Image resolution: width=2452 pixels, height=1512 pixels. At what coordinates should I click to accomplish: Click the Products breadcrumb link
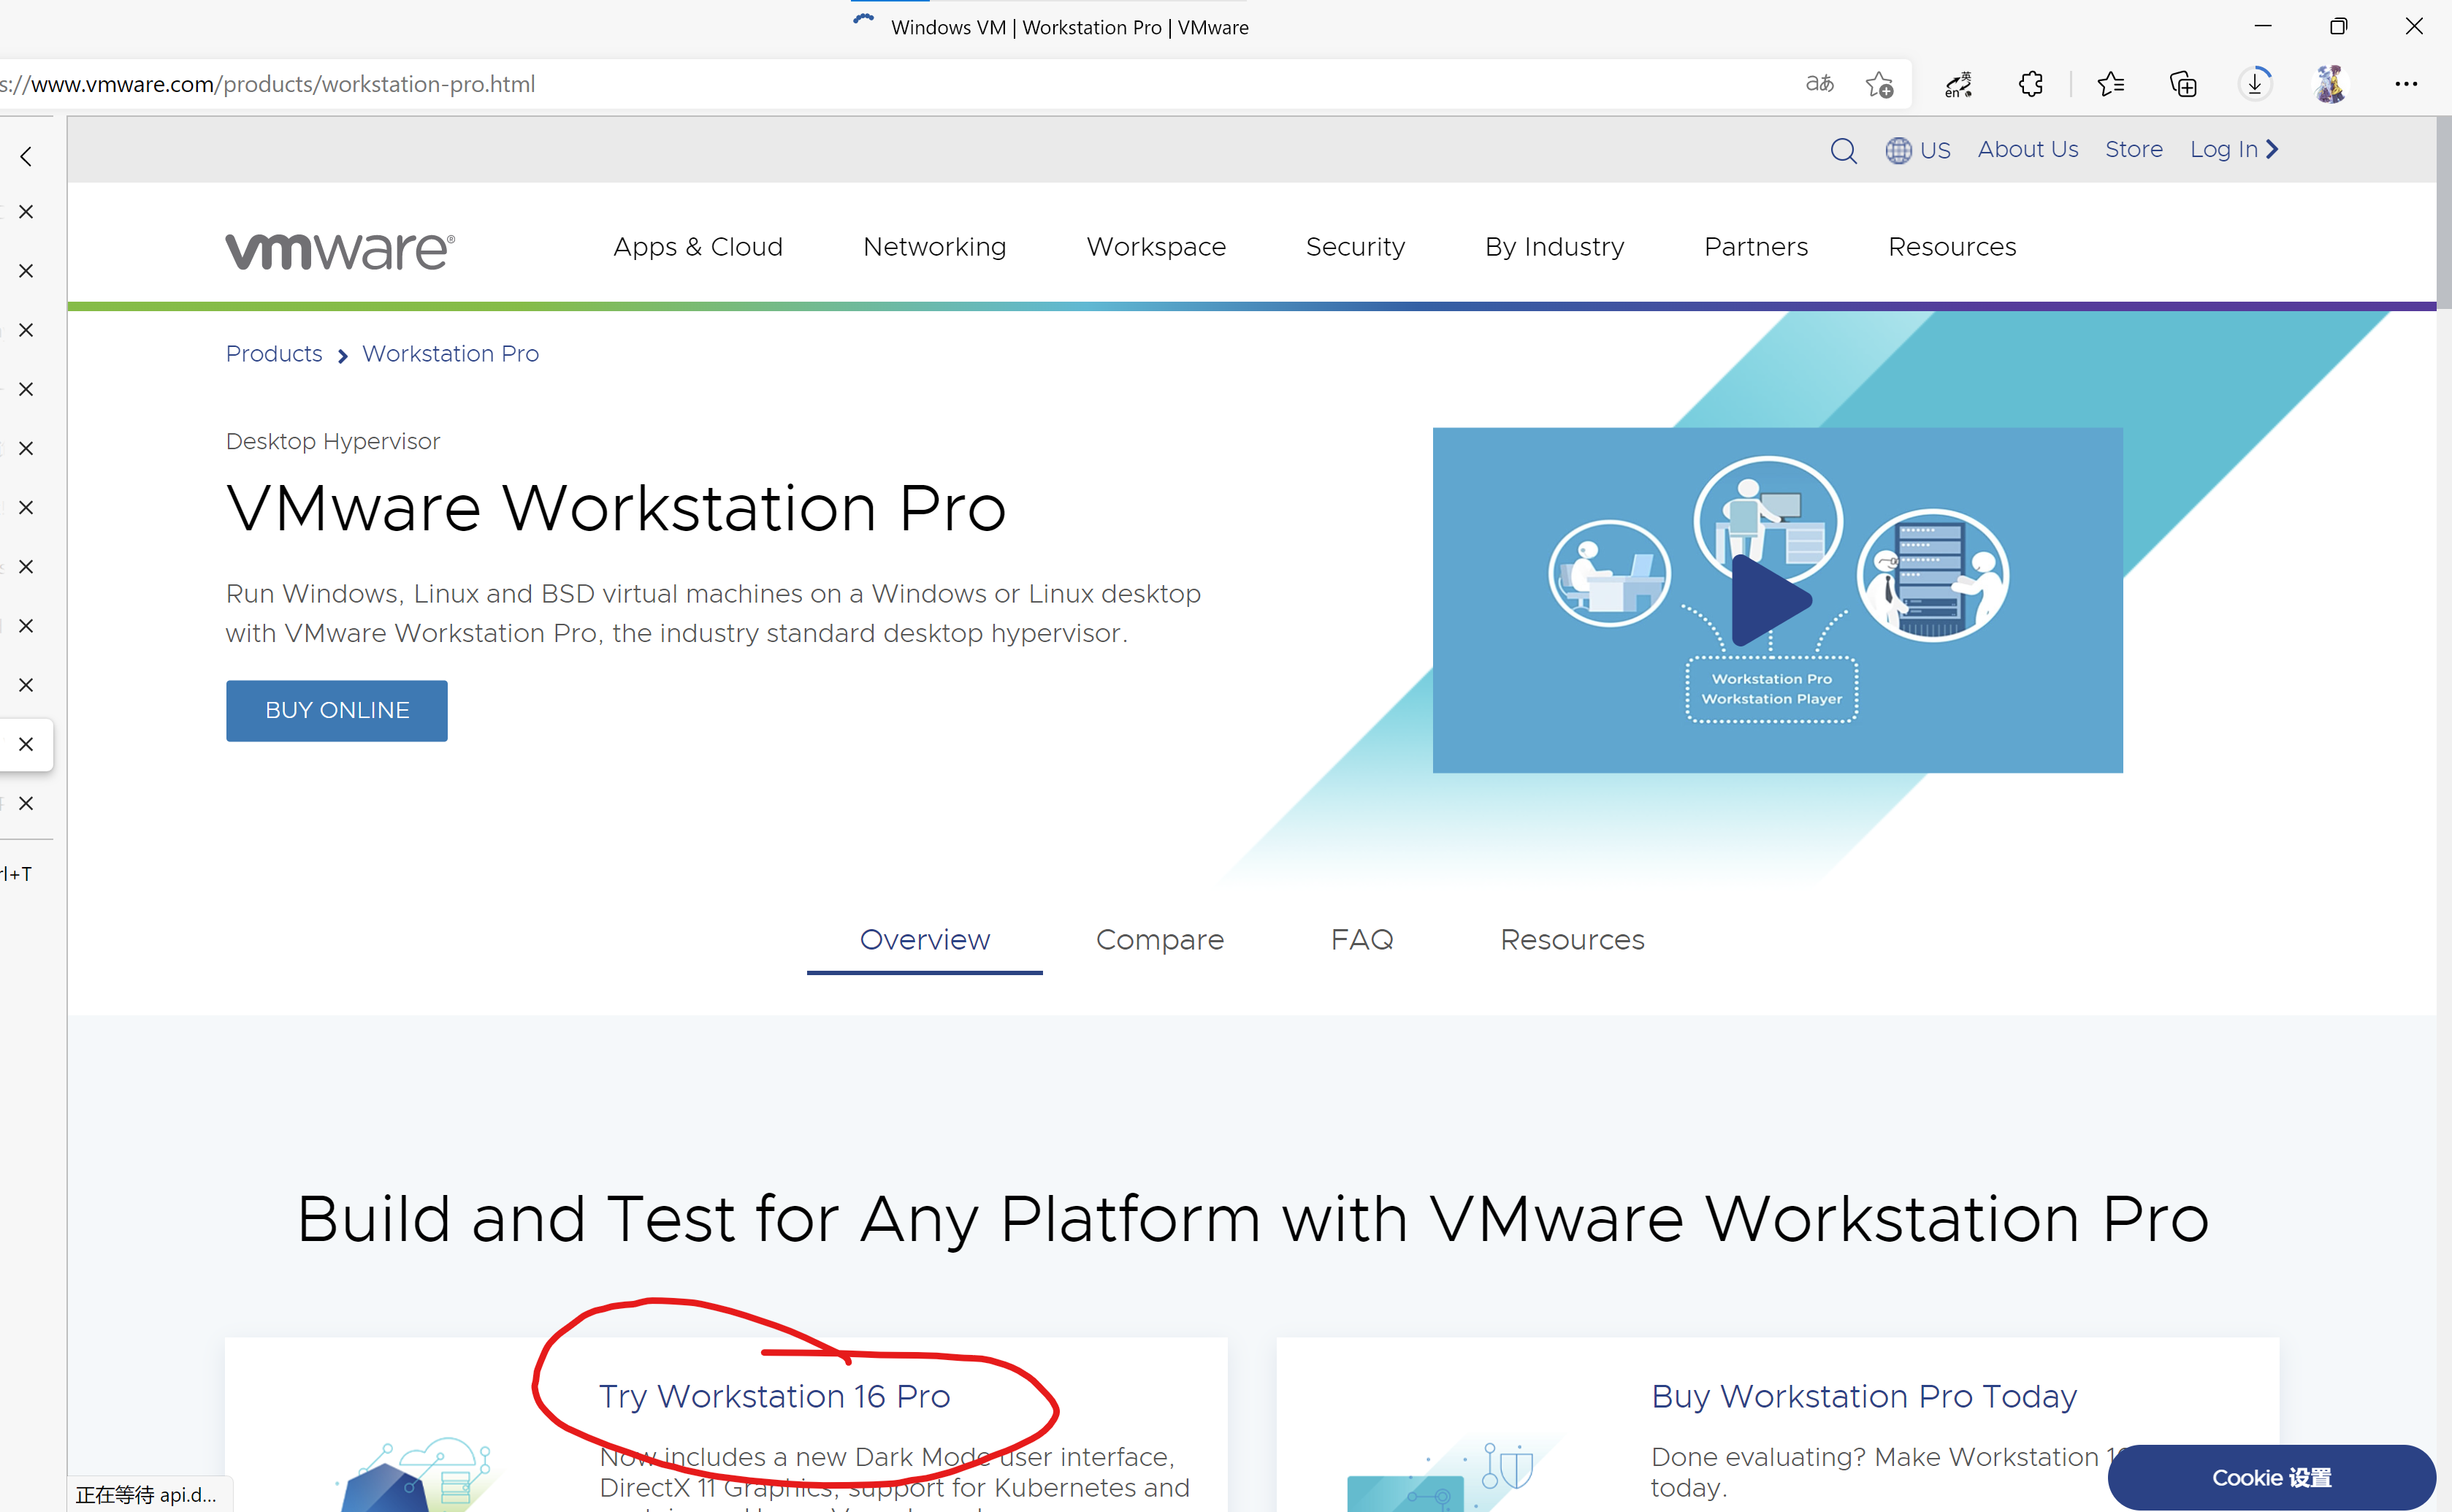pyautogui.click(x=274, y=354)
